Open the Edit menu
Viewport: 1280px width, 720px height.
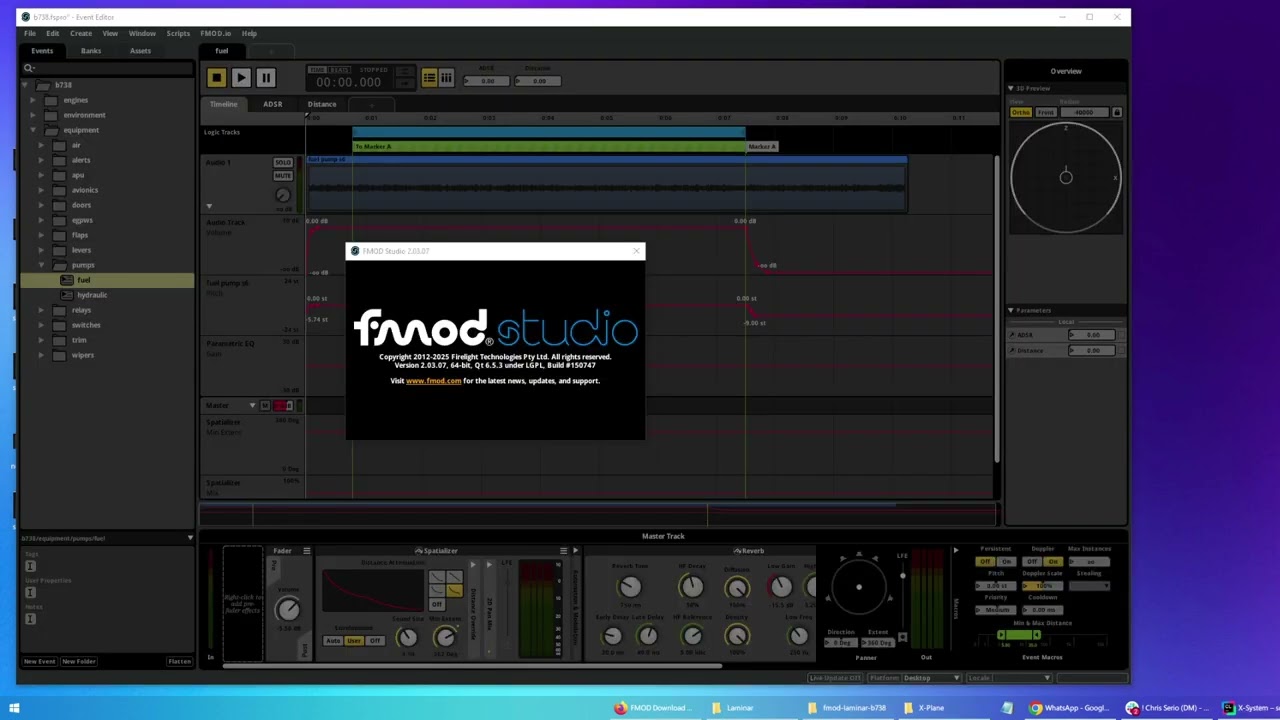52,33
